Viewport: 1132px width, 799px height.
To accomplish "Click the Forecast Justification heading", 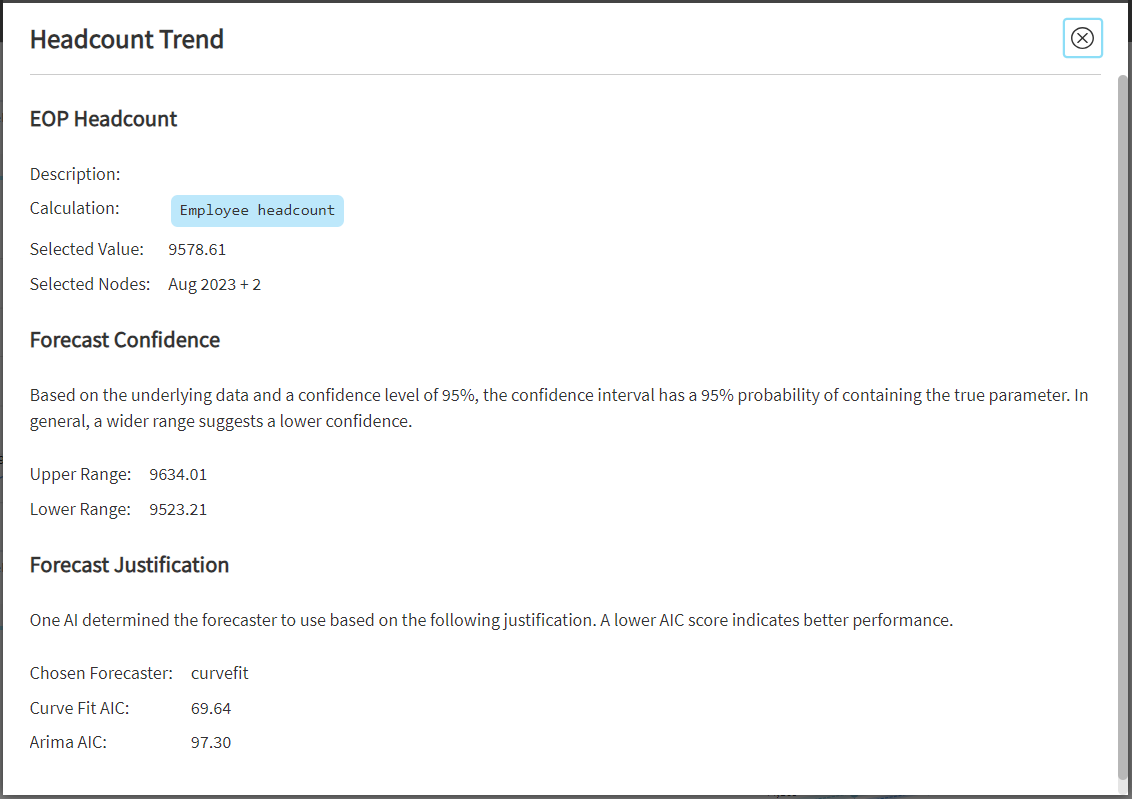I will [129, 565].
